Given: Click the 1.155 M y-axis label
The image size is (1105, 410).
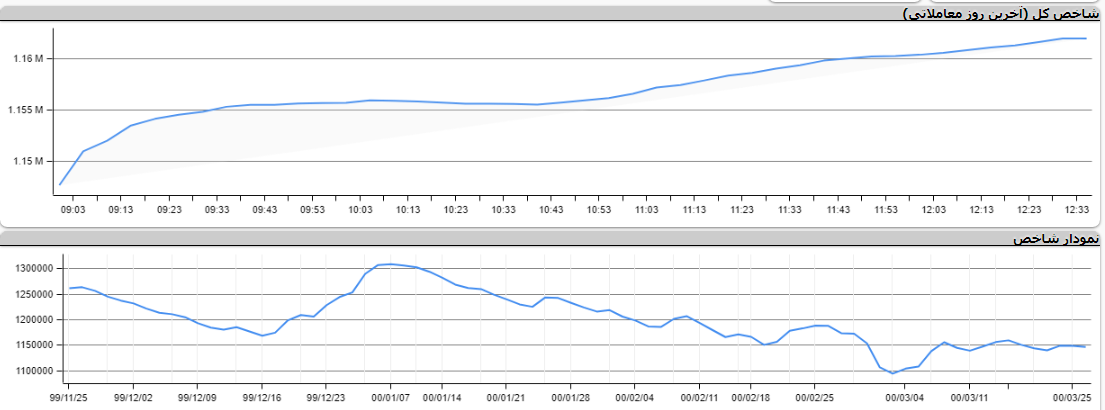Looking at the screenshot, I should [x=26, y=110].
